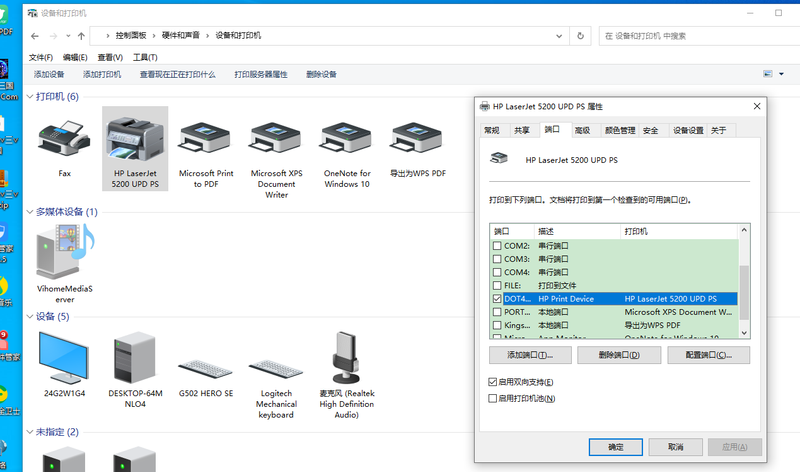
Task: Select OneNote for Windows 10 printer
Action: [x=347, y=138]
